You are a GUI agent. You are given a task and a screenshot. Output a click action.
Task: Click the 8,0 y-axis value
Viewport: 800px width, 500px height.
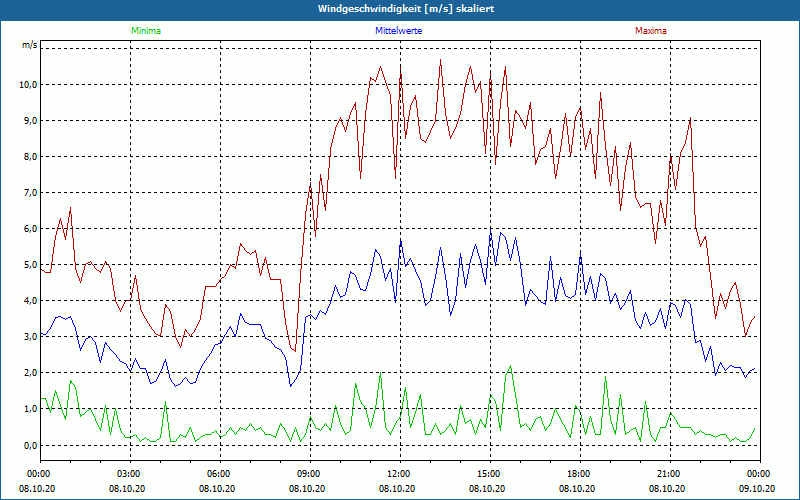click(x=30, y=157)
